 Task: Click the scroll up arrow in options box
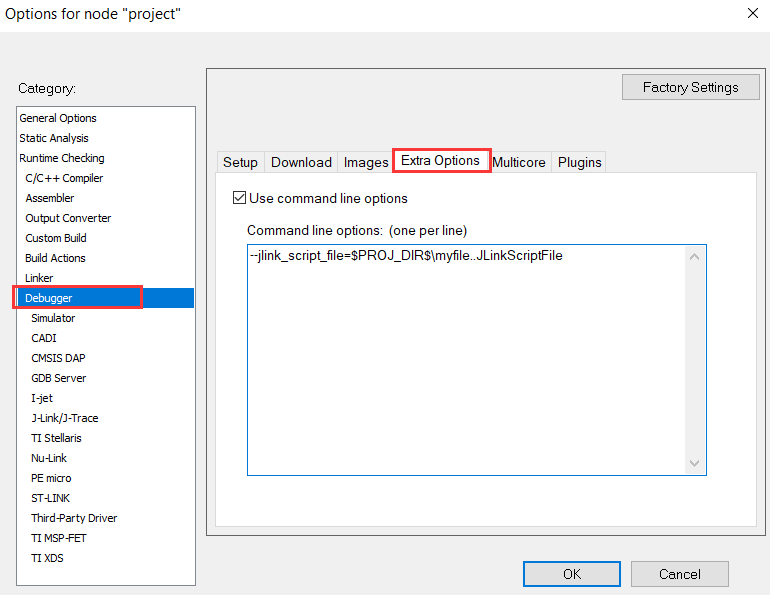694,257
